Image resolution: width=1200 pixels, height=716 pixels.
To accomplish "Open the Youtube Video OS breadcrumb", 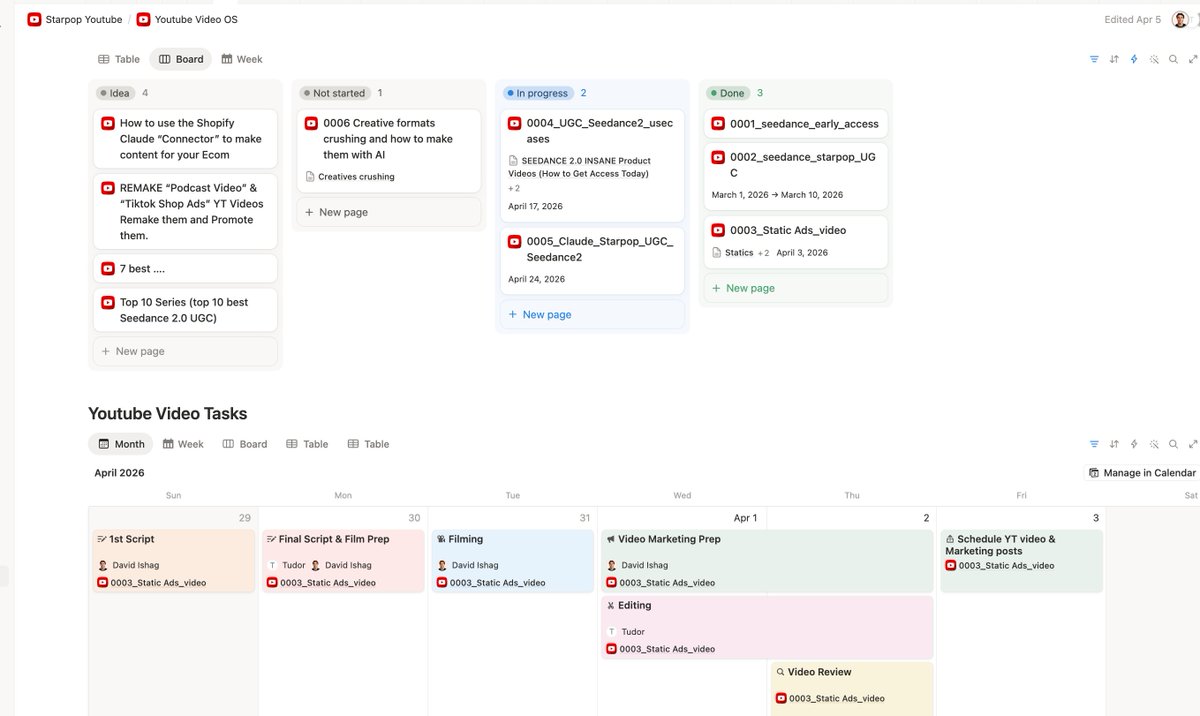I will click(x=188, y=19).
